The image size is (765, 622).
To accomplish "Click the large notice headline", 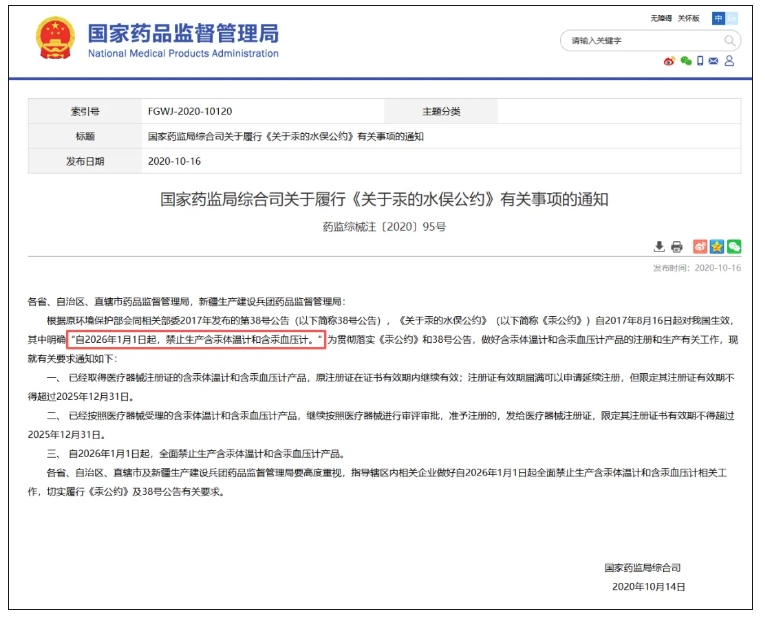I will tap(384, 199).
